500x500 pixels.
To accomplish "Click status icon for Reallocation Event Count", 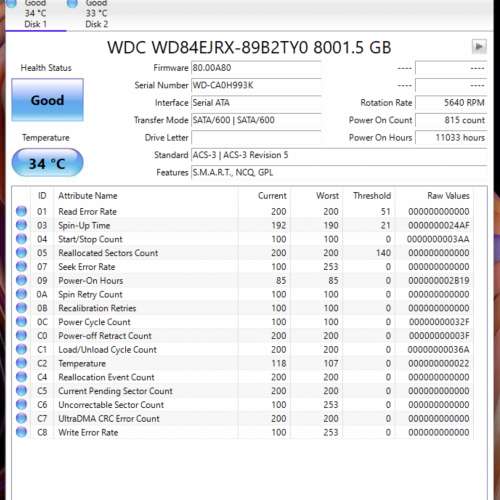I will click(21, 377).
